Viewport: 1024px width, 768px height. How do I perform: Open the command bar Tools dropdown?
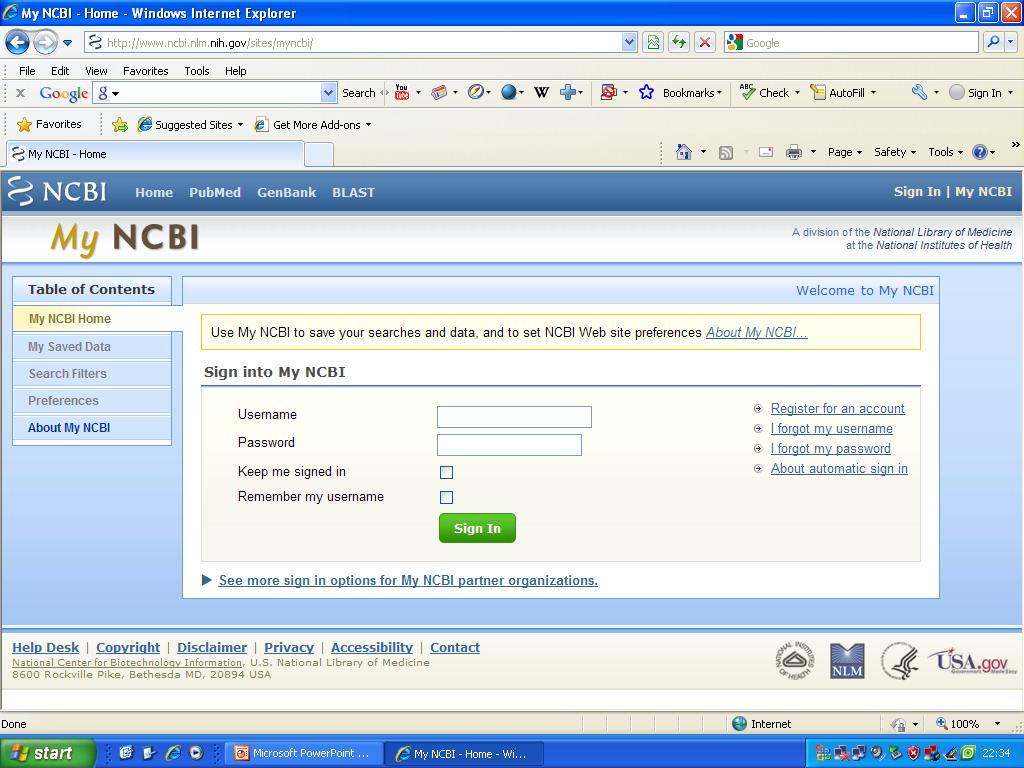coord(946,152)
